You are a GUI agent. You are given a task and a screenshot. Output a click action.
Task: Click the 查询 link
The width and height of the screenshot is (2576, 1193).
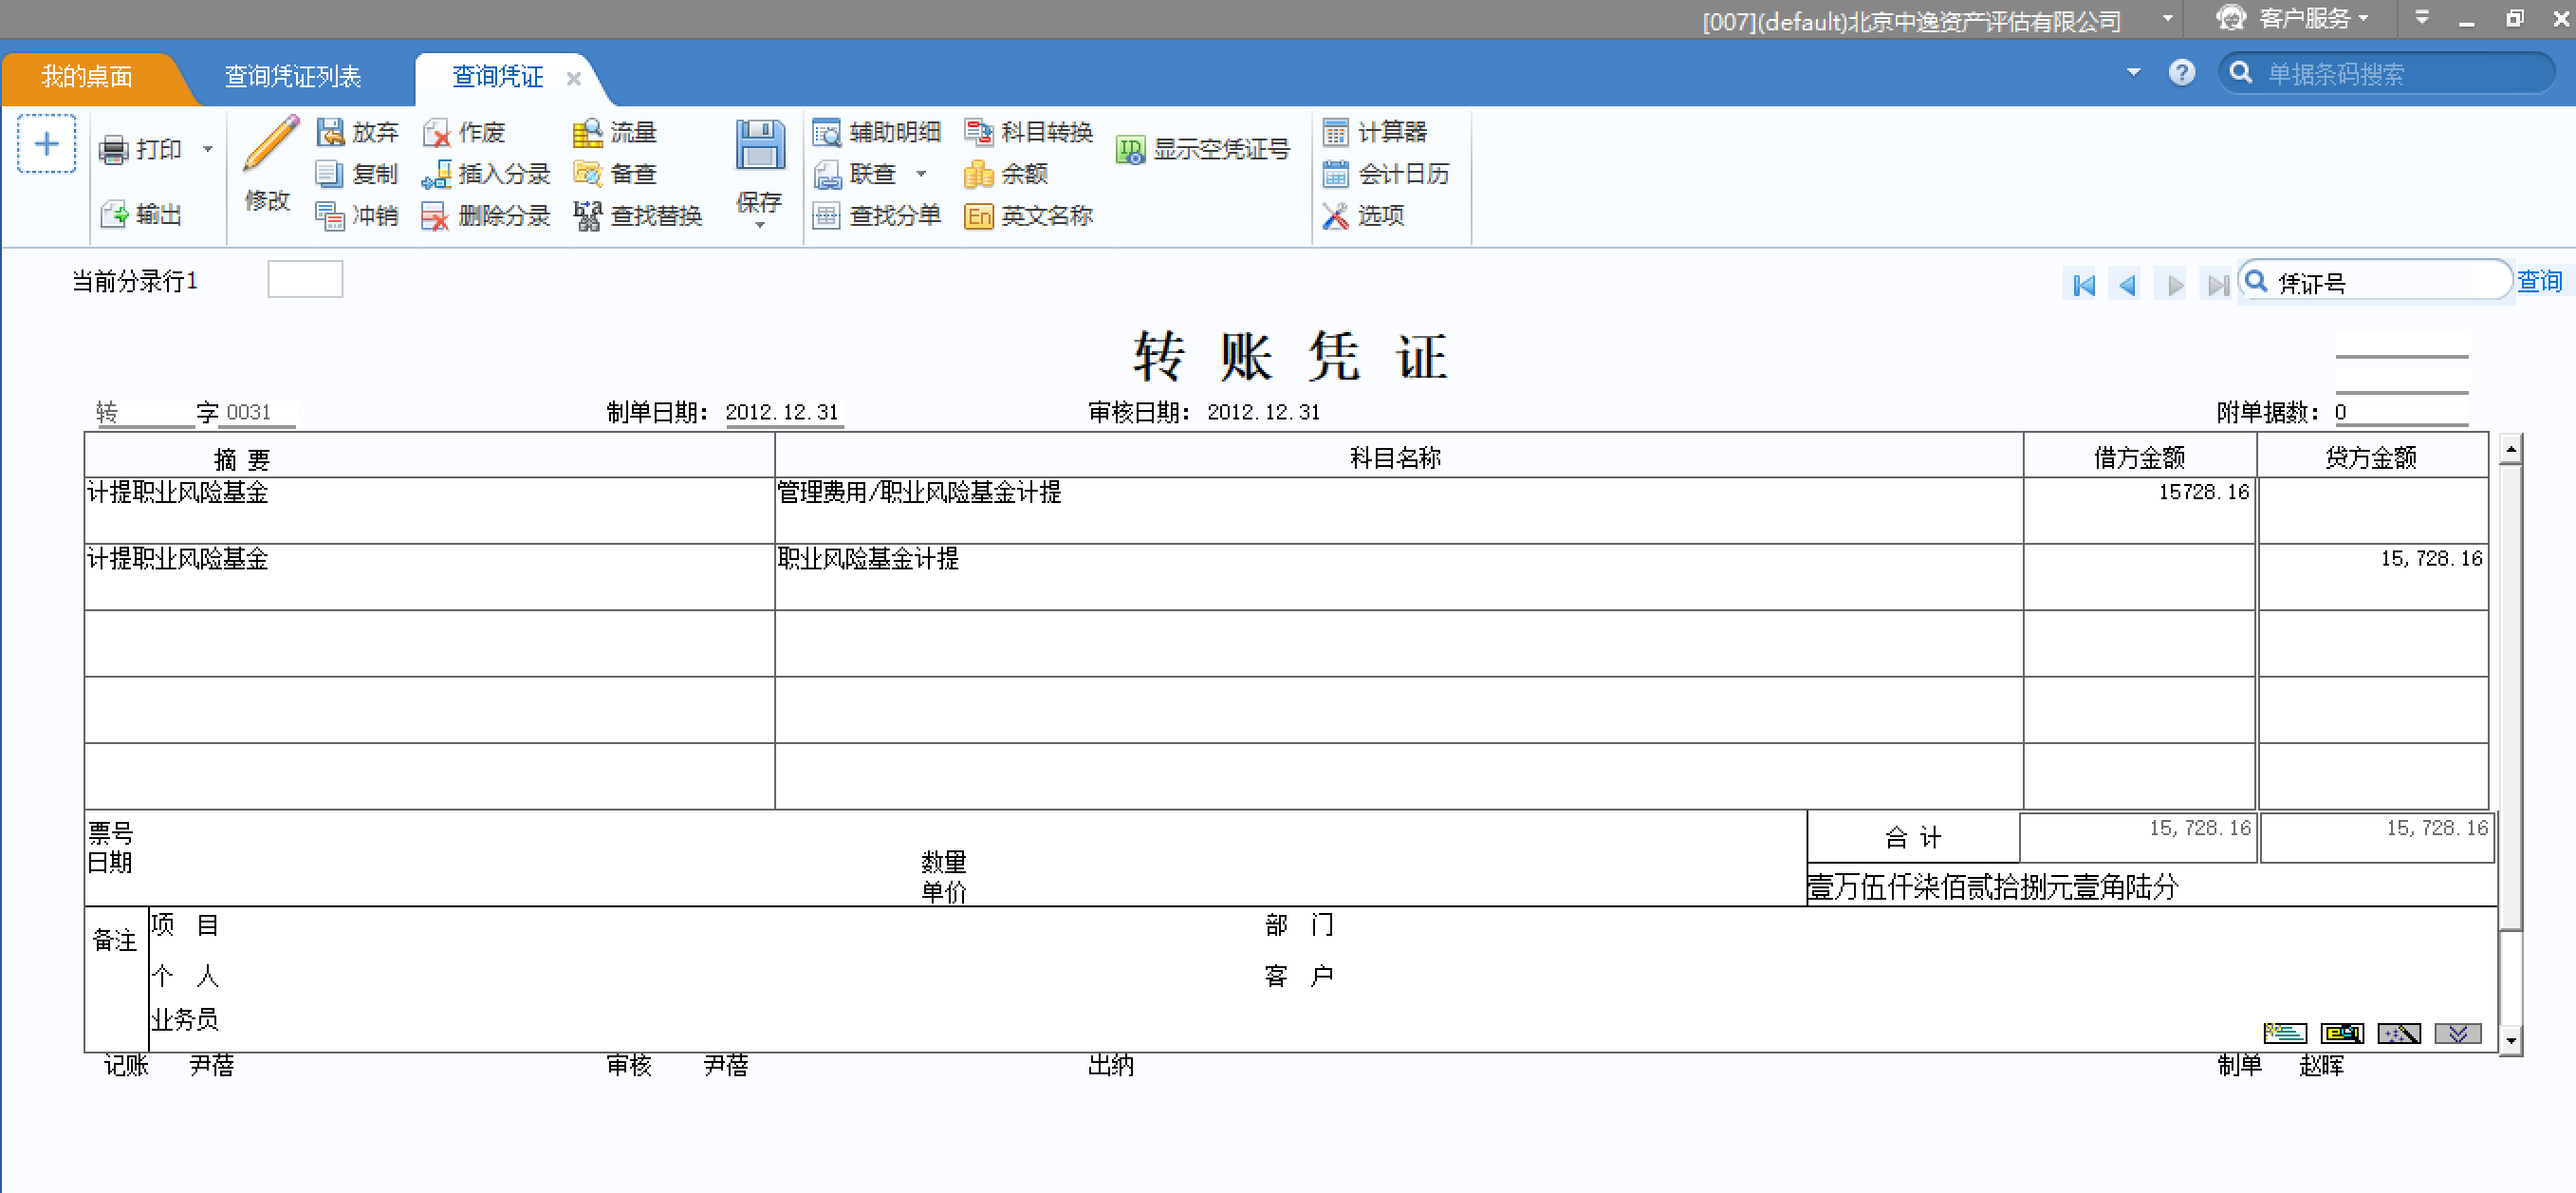(2539, 281)
